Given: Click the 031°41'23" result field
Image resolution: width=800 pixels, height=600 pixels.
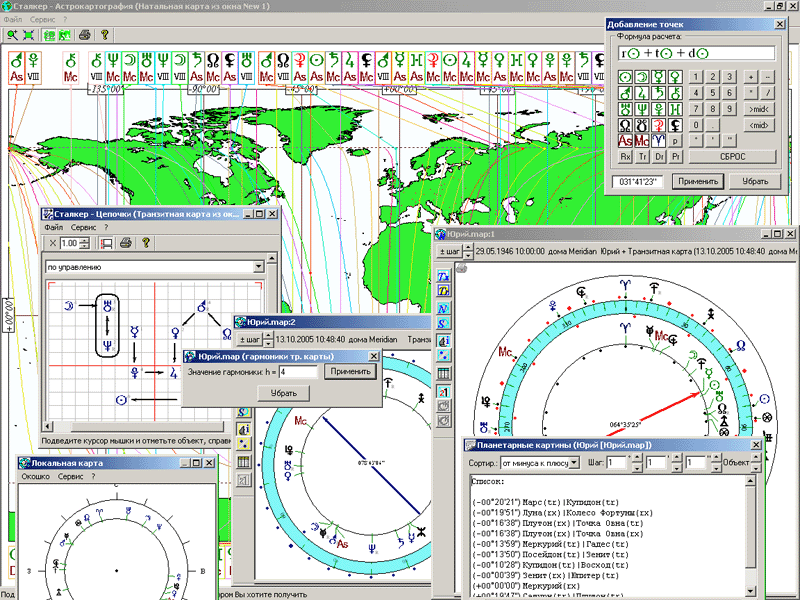Looking at the screenshot, I should [x=638, y=182].
